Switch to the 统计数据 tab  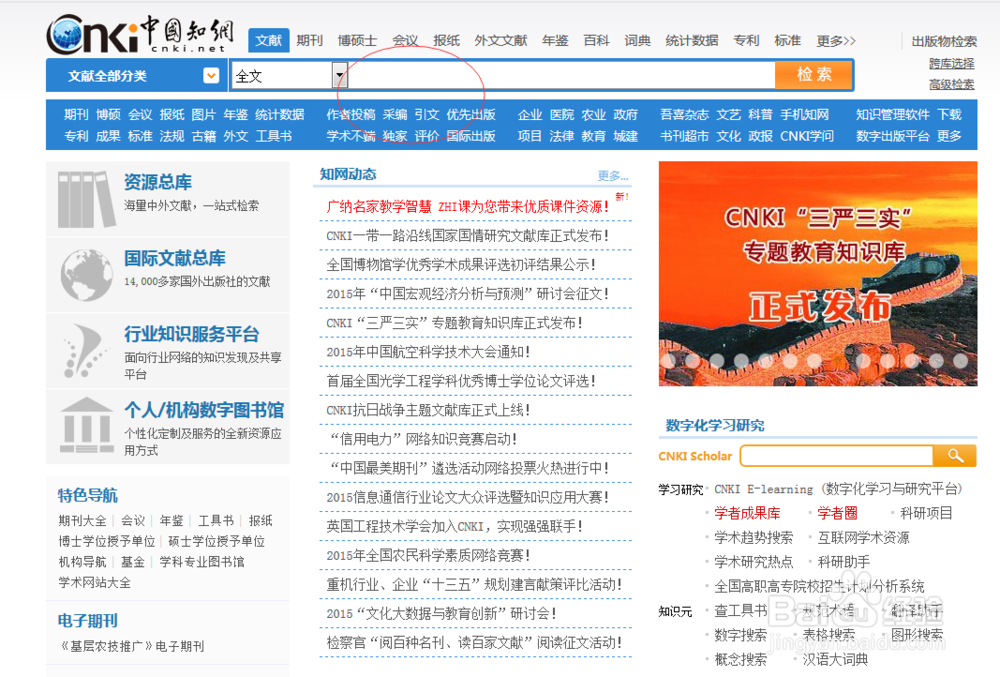click(692, 41)
